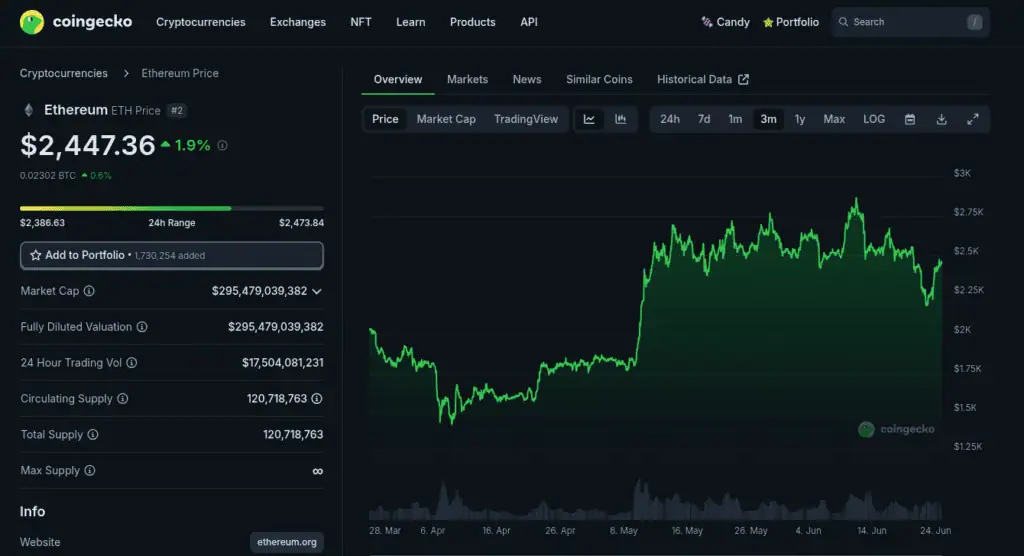
Task: Click the Candy rewards icon
Action: [x=707, y=22]
